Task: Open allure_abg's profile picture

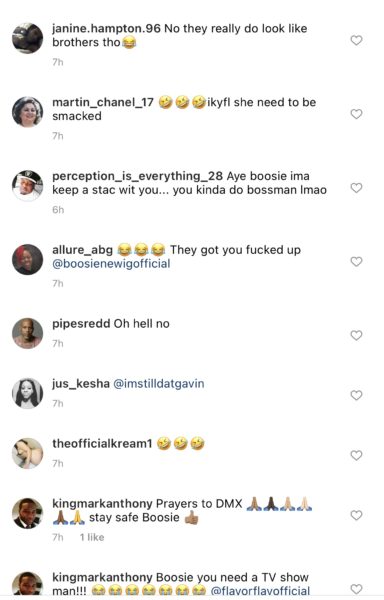Action: (x=28, y=259)
